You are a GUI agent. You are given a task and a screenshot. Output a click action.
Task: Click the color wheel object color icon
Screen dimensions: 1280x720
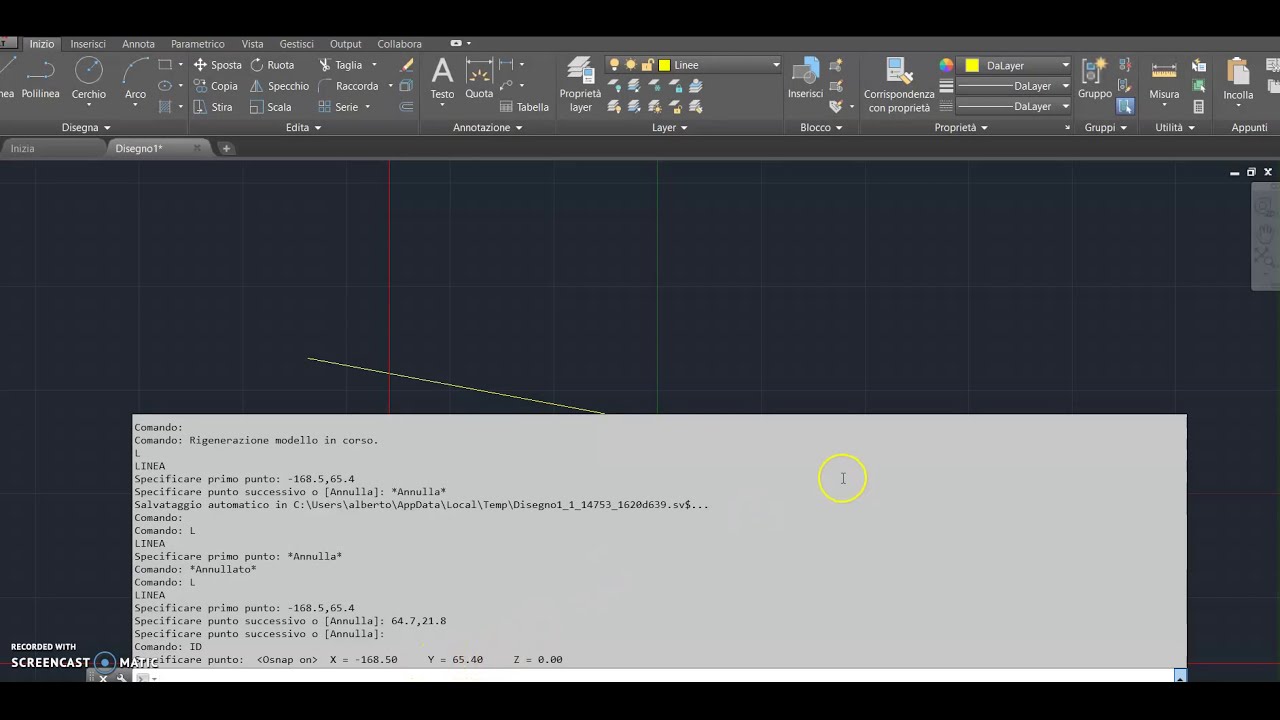tap(946, 65)
